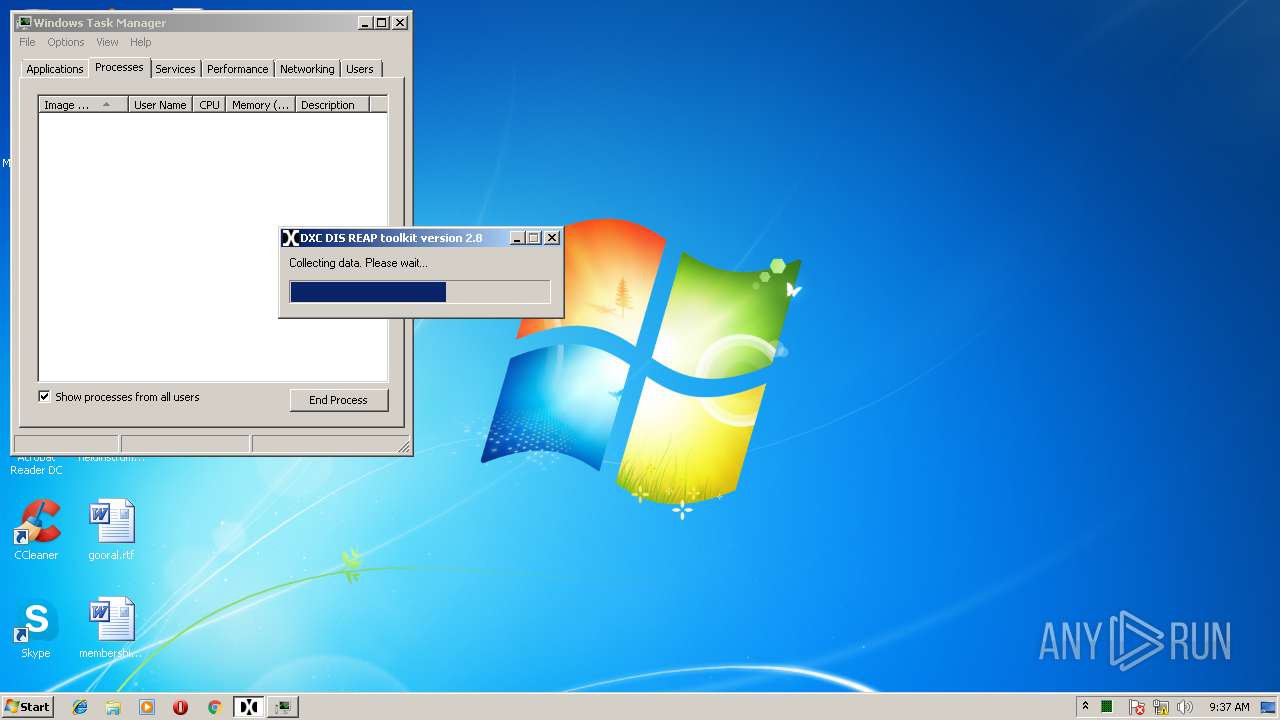The image size is (1280, 720).
Task: Sort by CPU column header
Action: point(209,104)
